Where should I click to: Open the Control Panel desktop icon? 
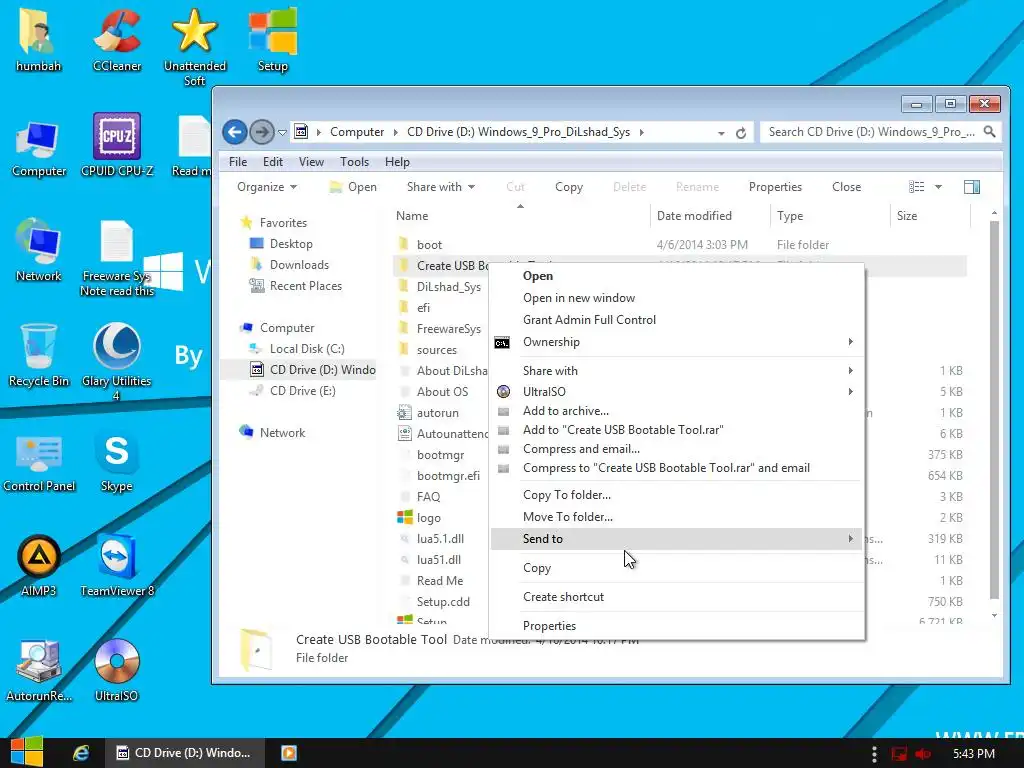[39, 462]
